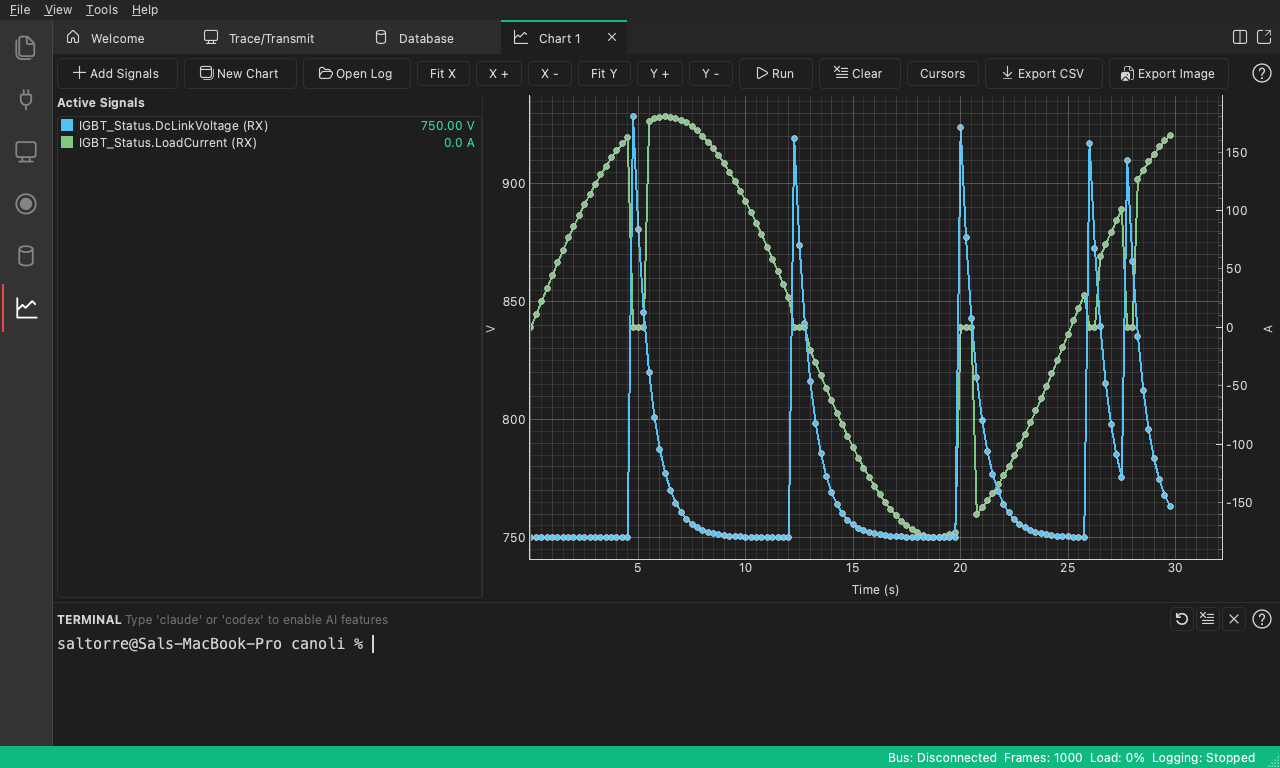Switch to the Database tab

click(414, 38)
